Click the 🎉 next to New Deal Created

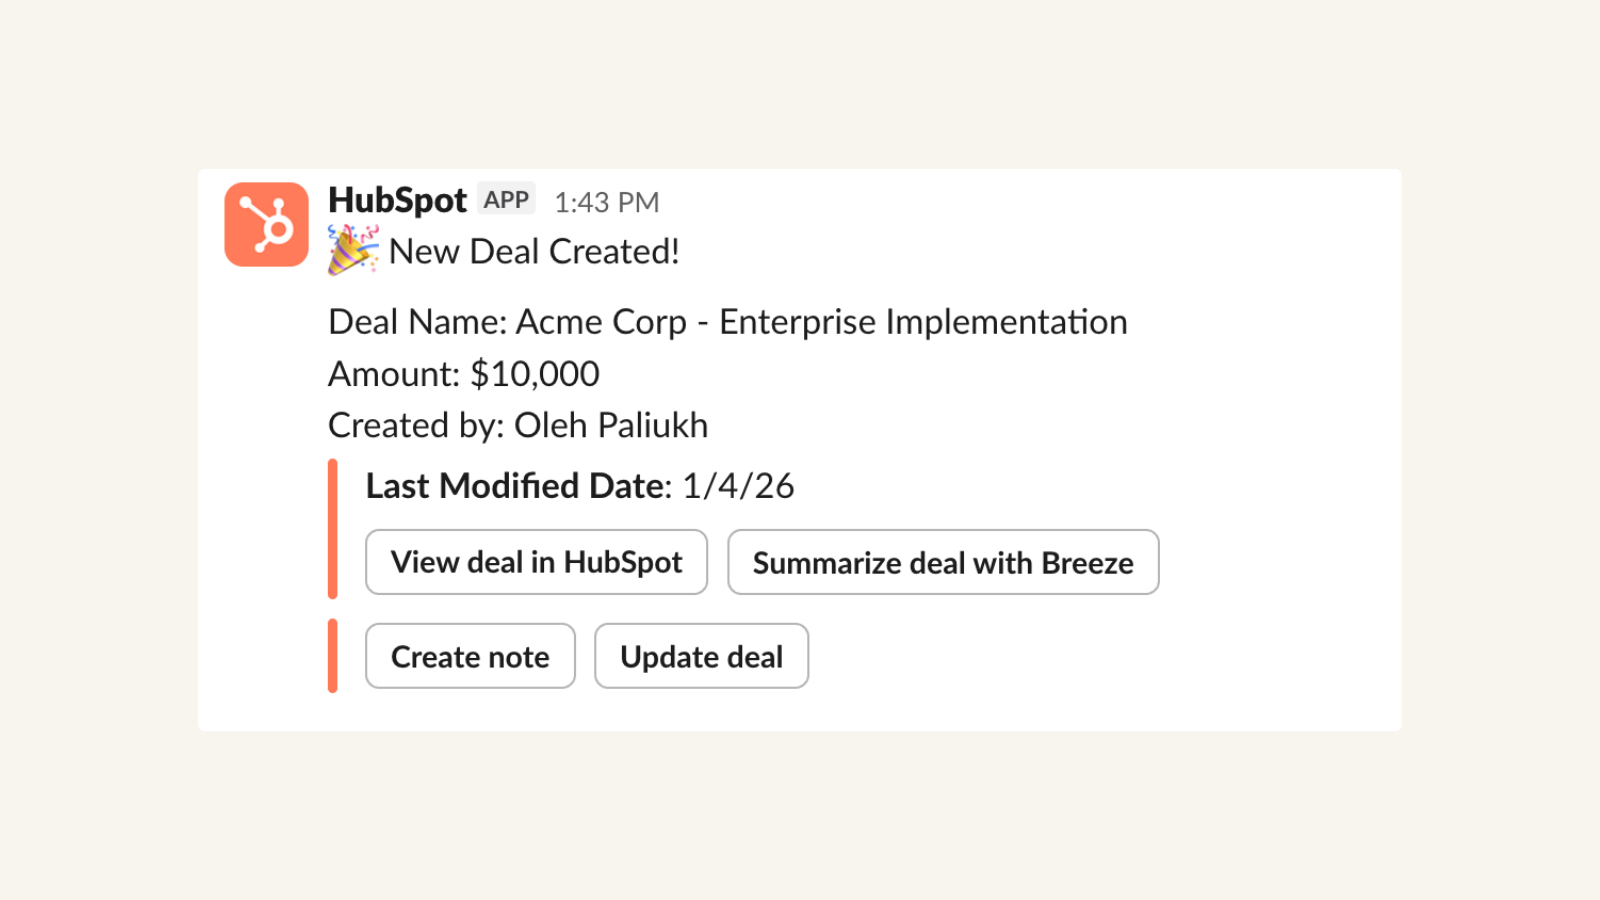[x=352, y=250]
